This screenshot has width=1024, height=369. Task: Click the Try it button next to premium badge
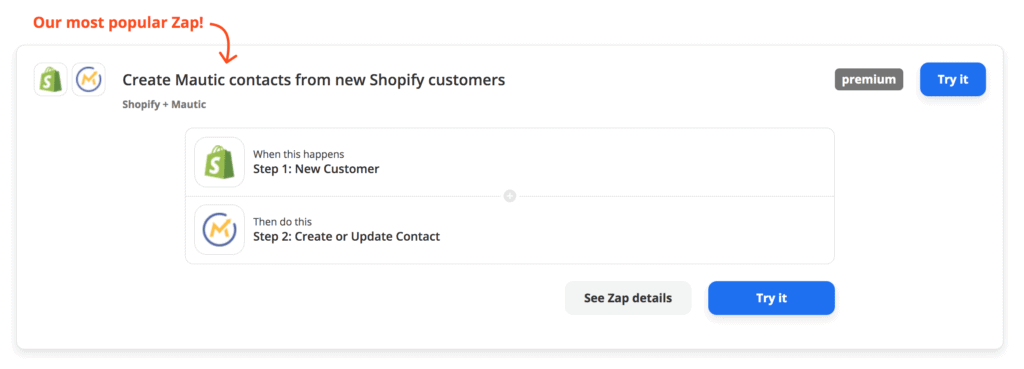click(x=953, y=80)
